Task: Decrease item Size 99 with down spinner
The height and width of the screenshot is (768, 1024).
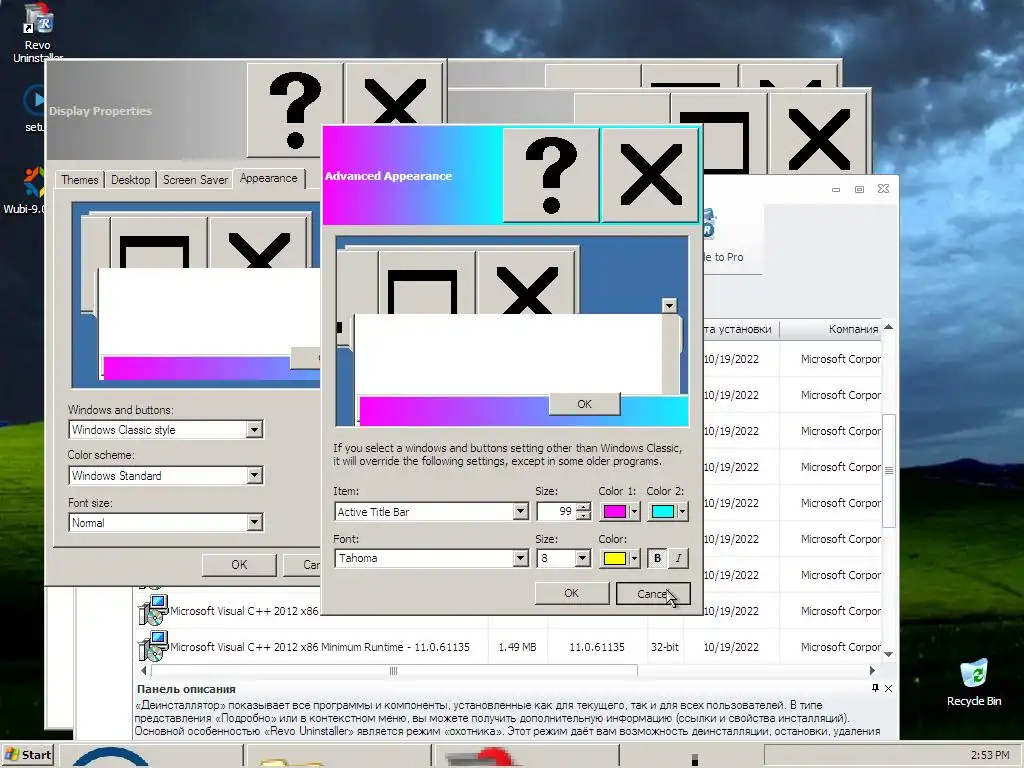Action: pos(583,516)
